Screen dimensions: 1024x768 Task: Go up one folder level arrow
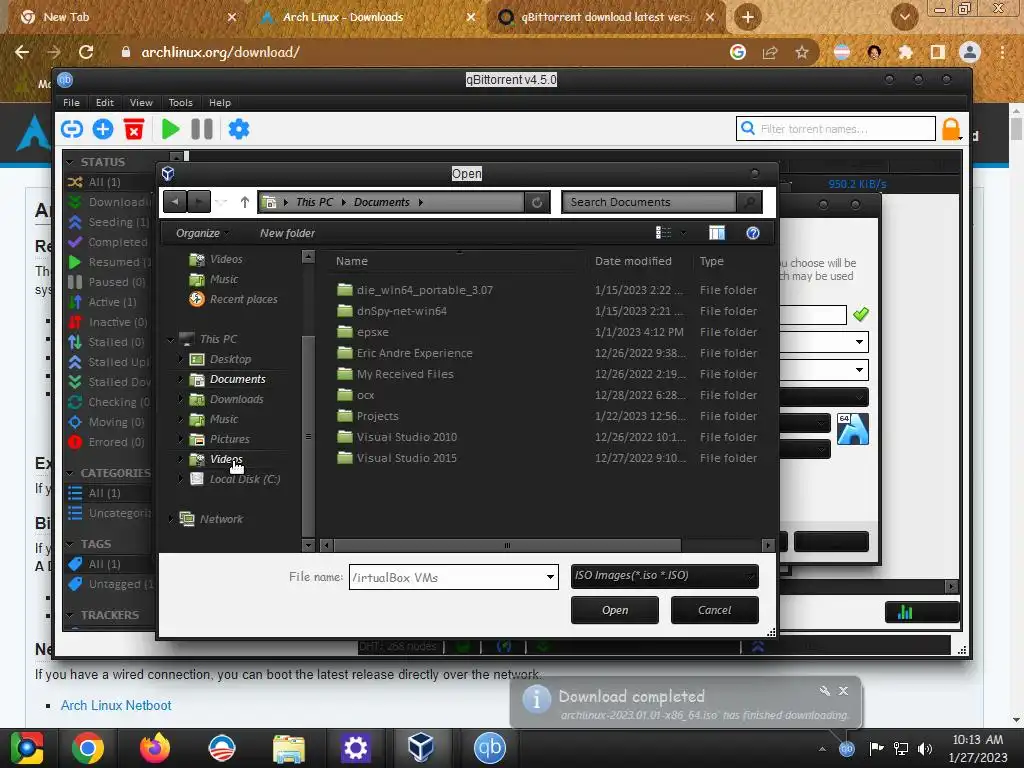[x=245, y=202]
